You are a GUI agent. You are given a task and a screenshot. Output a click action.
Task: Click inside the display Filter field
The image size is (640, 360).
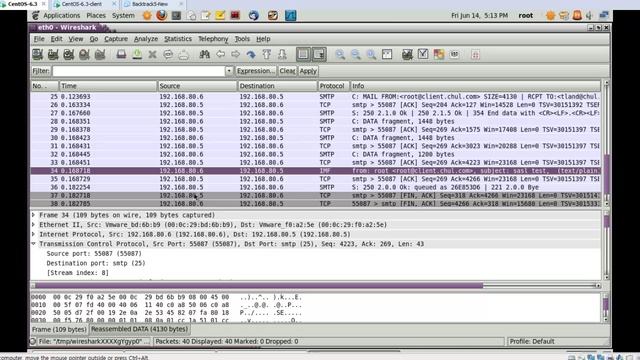click(139, 71)
